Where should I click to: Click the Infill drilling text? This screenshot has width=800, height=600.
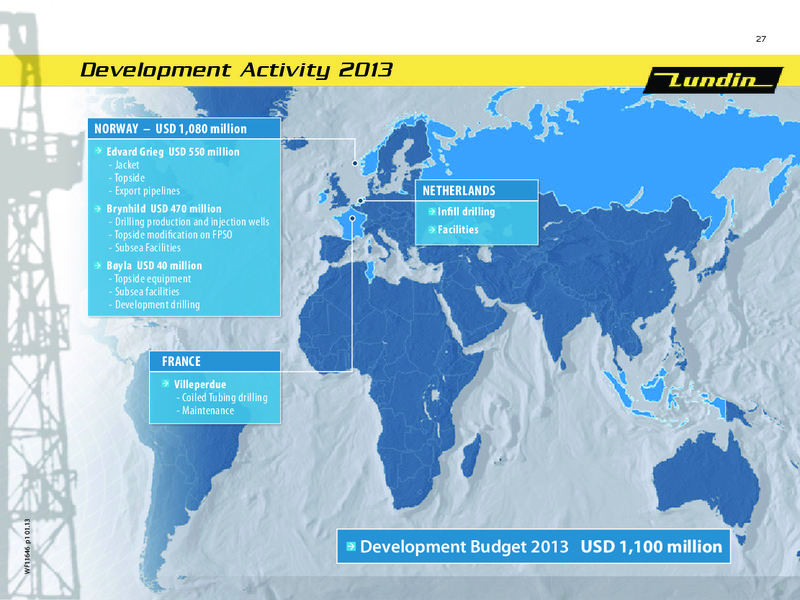pos(466,212)
